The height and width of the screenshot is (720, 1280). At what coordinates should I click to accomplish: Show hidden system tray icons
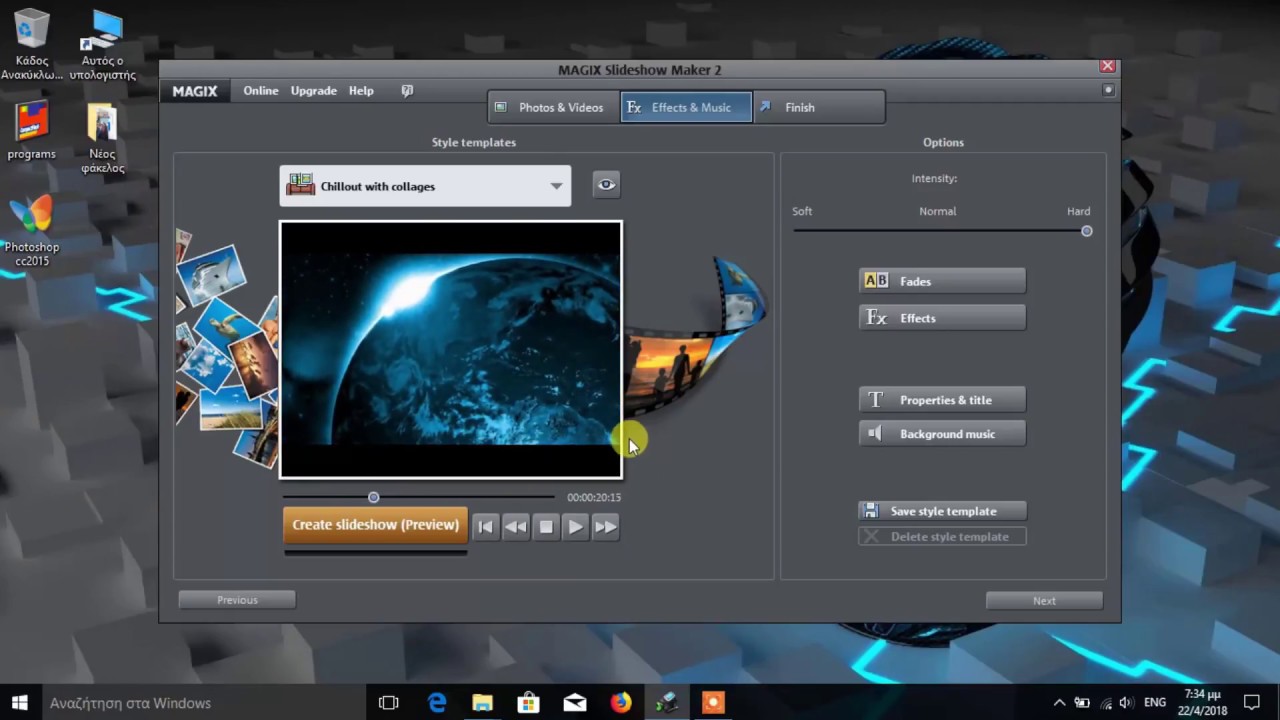click(1060, 702)
